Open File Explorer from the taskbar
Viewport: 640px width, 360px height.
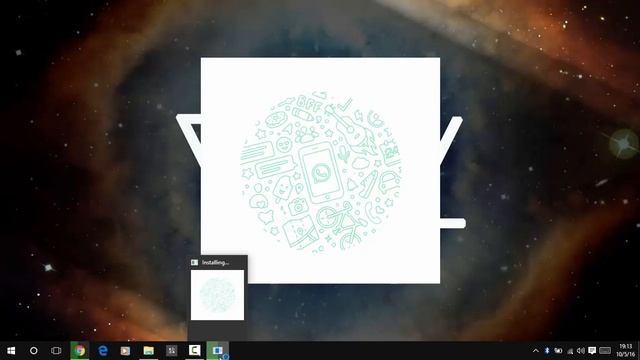coord(149,351)
